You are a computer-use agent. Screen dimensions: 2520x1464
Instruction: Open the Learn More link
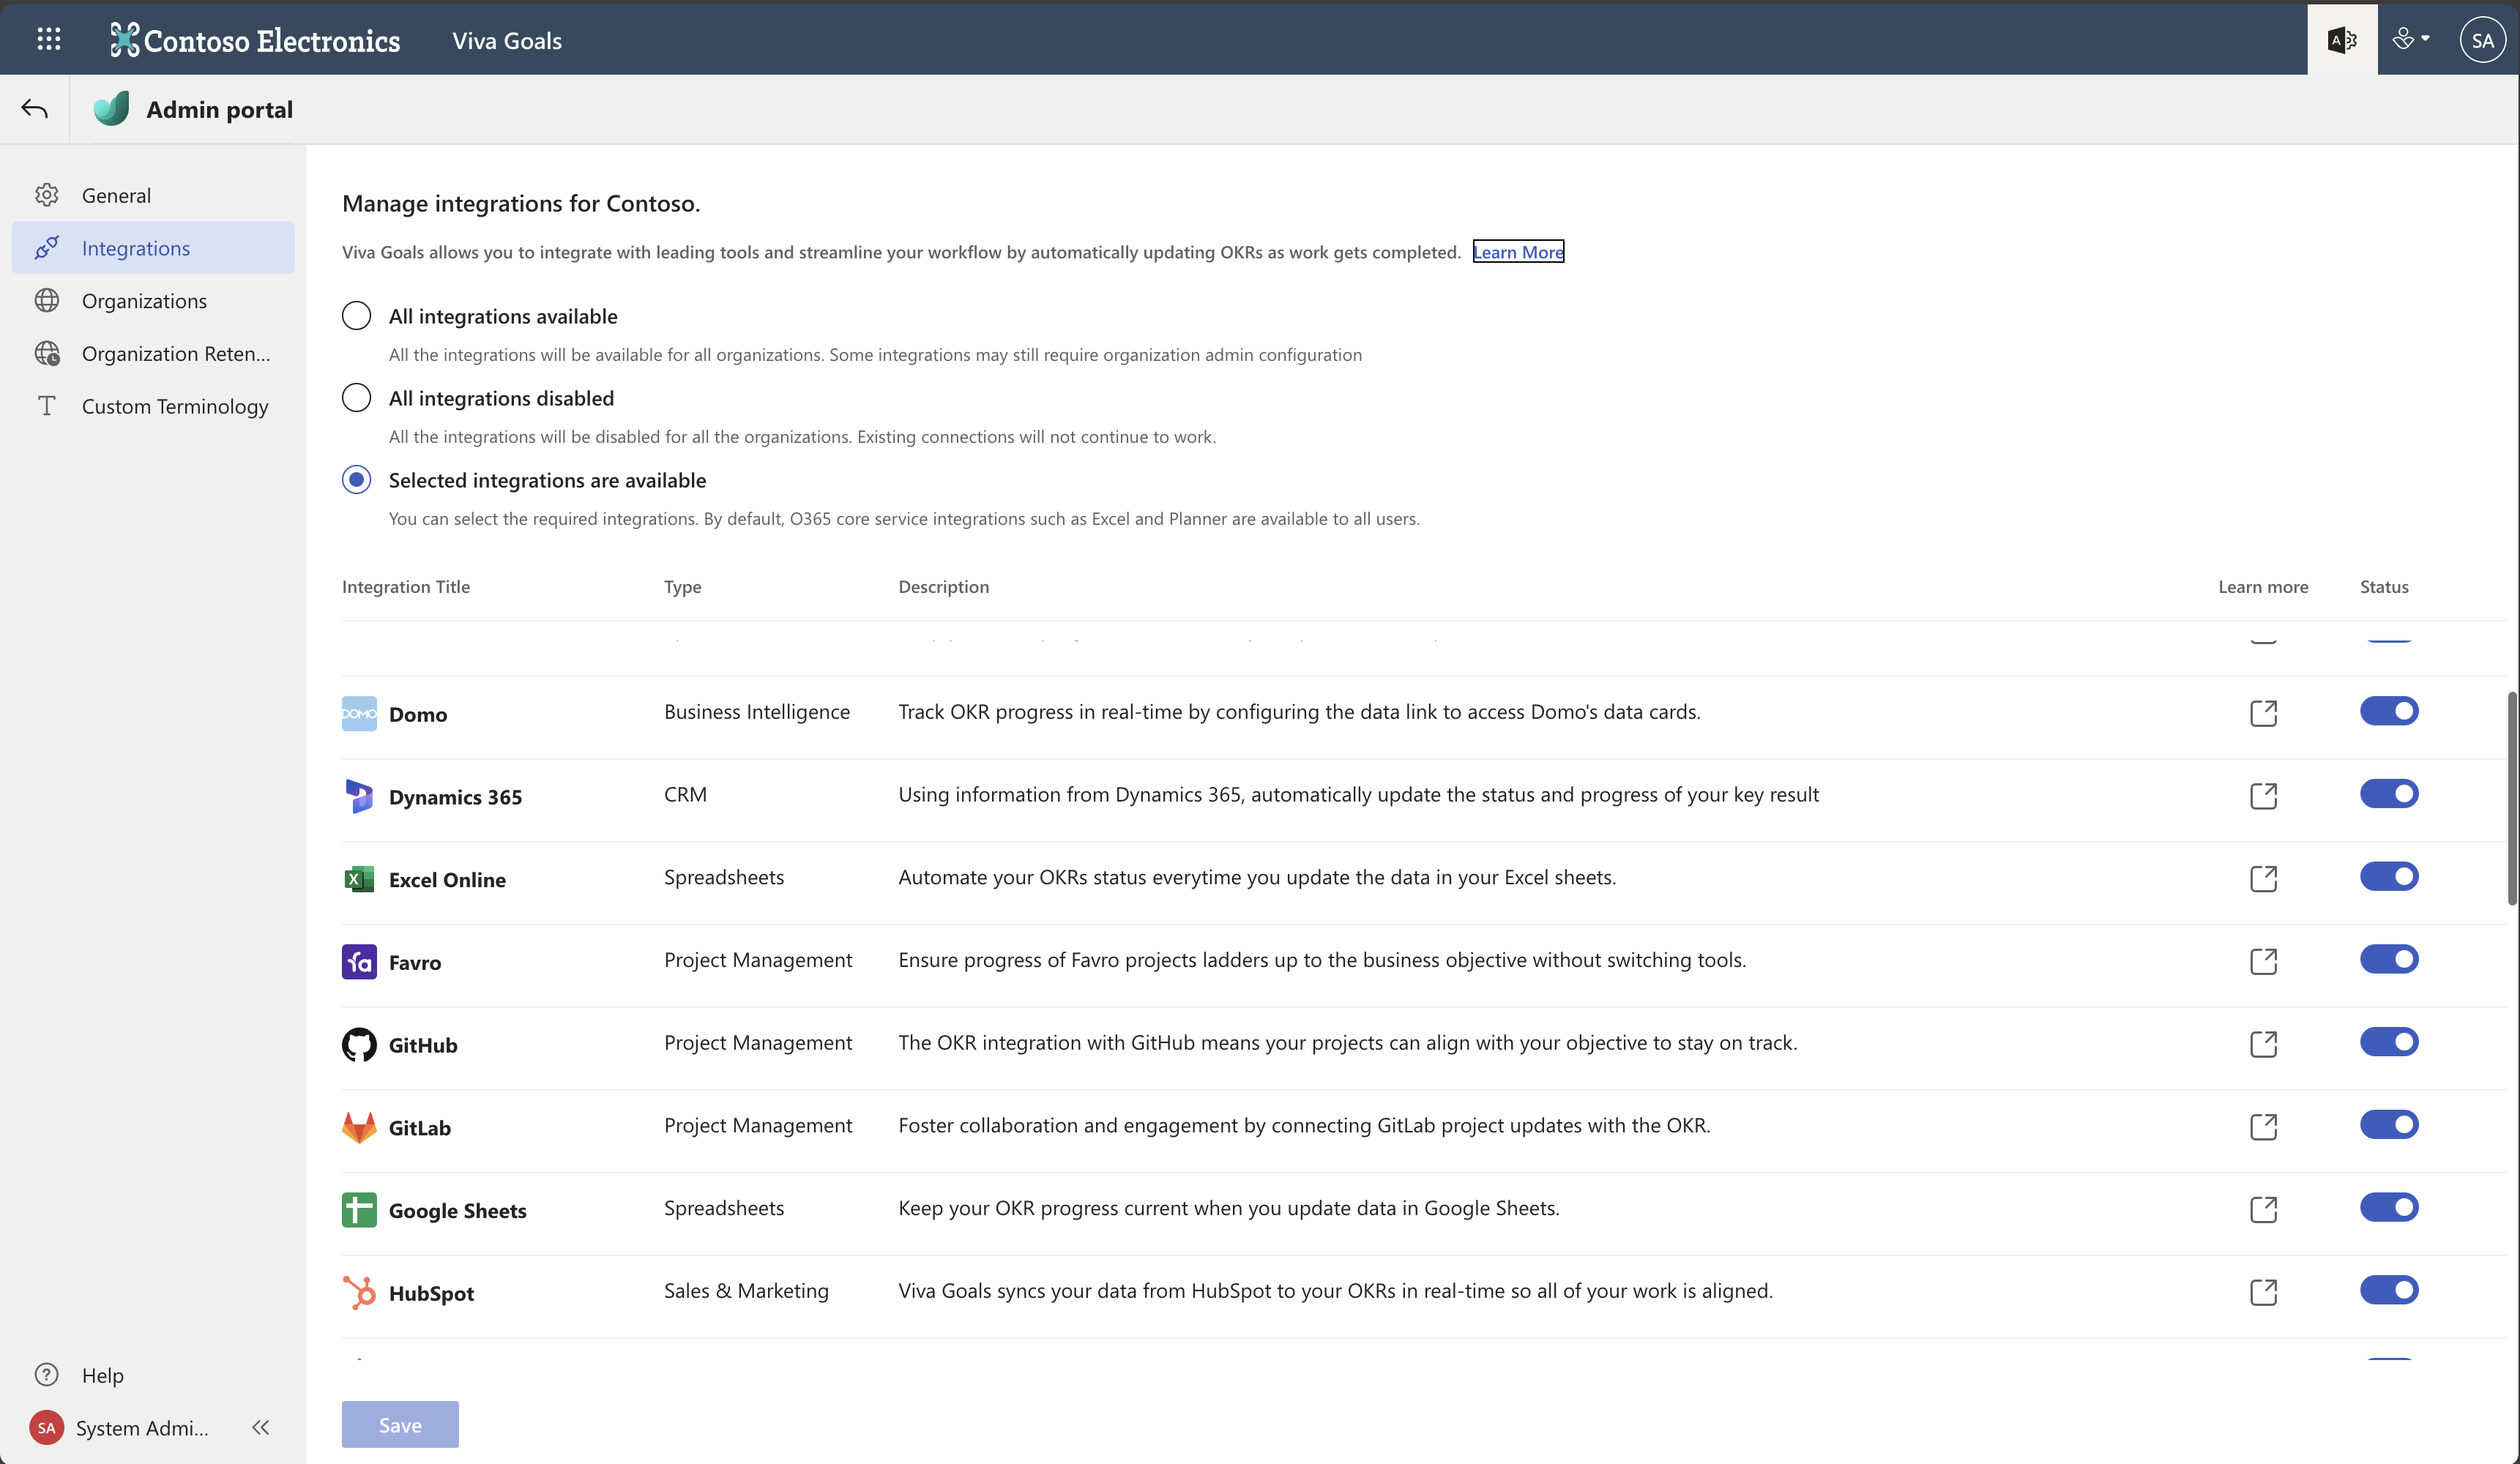pos(1518,252)
